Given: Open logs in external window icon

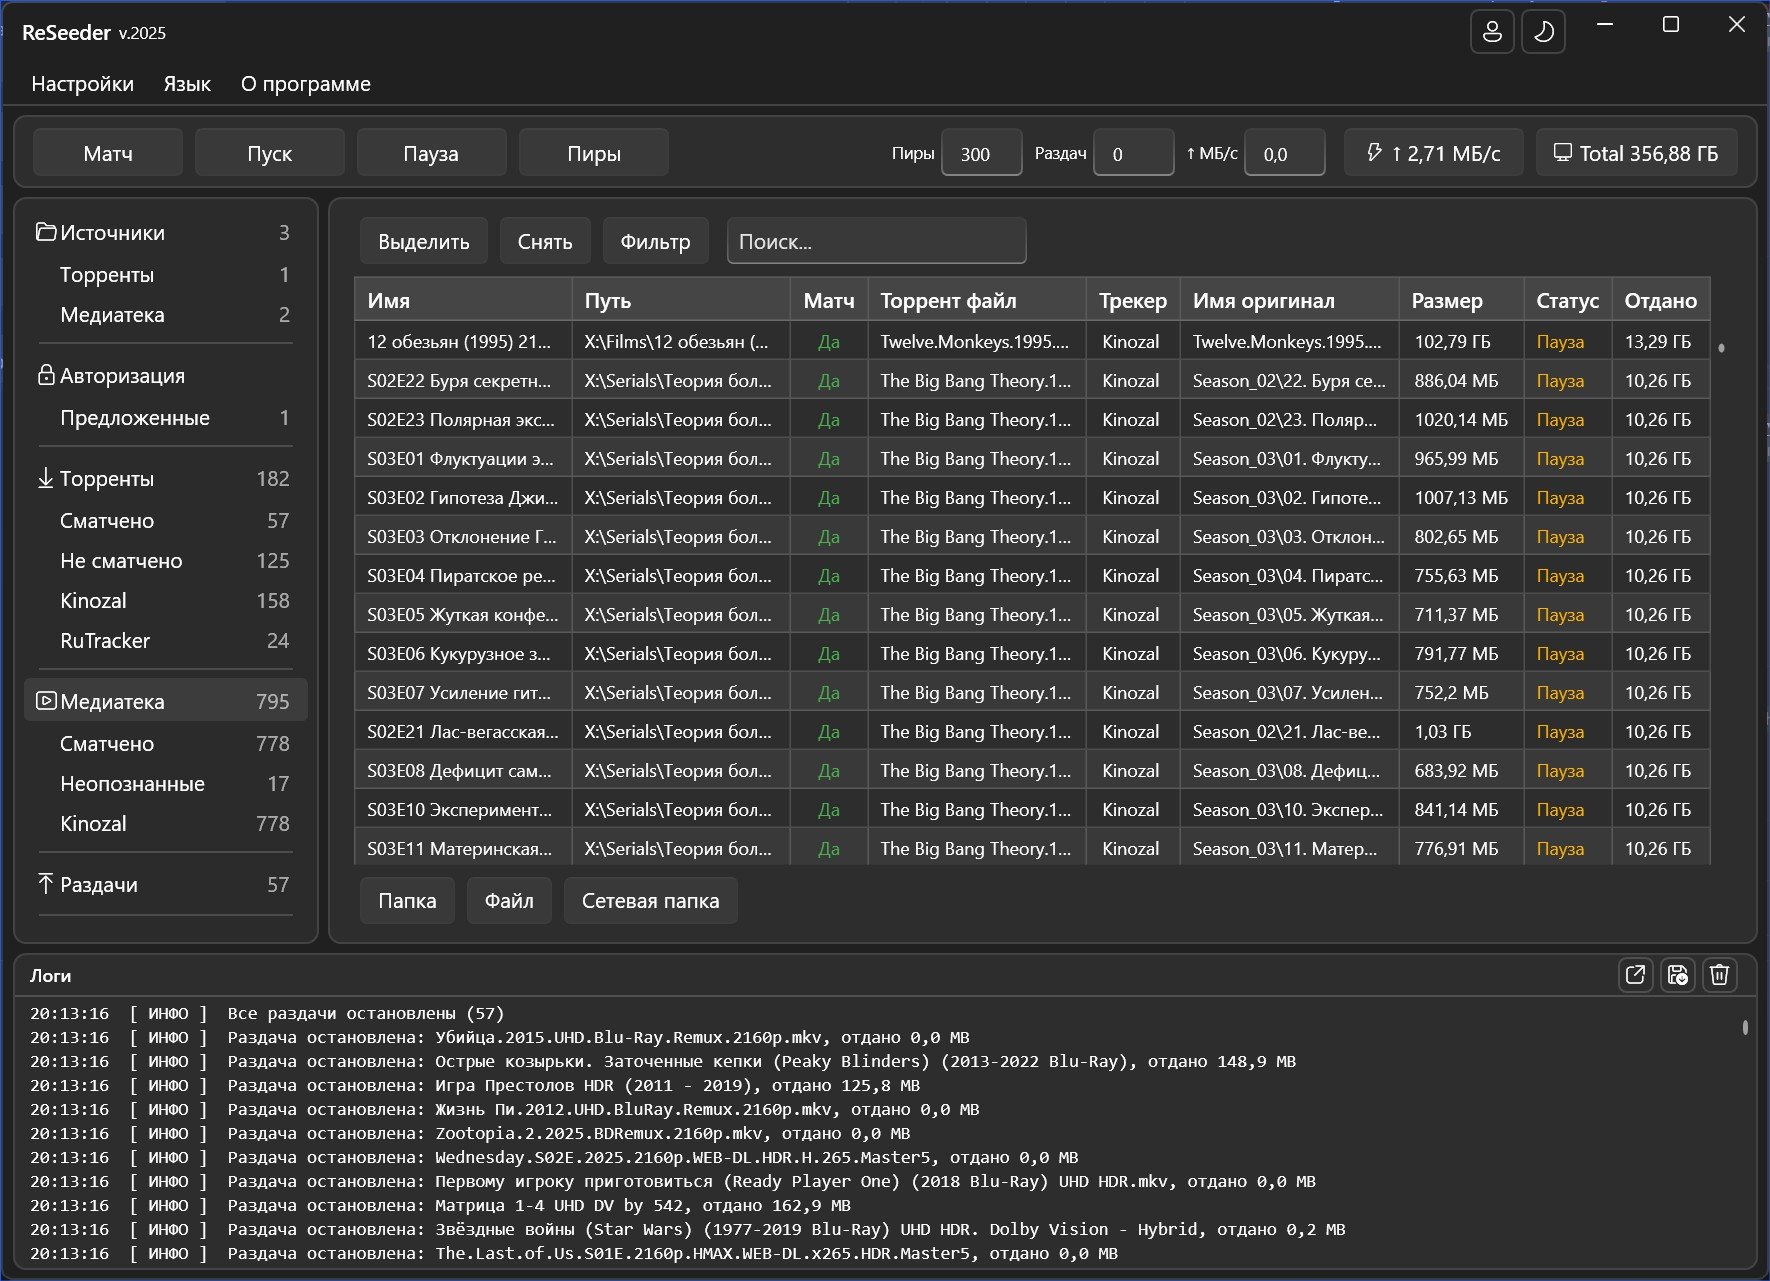Looking at the screenshot, I should pos(1635,974).
